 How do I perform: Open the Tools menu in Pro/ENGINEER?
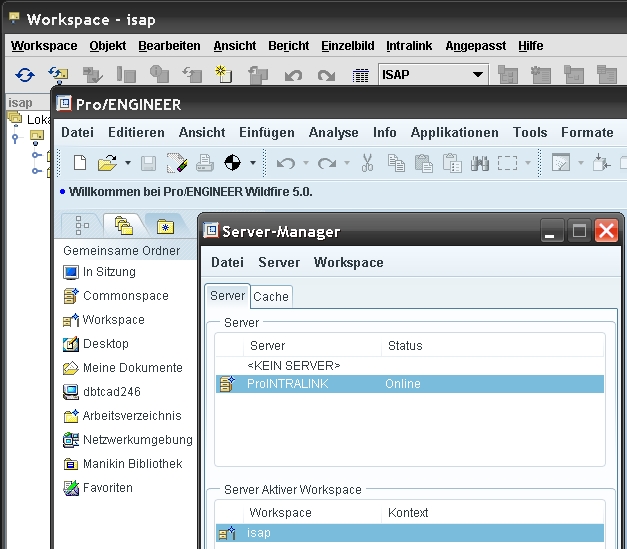[x=530, y=132]
